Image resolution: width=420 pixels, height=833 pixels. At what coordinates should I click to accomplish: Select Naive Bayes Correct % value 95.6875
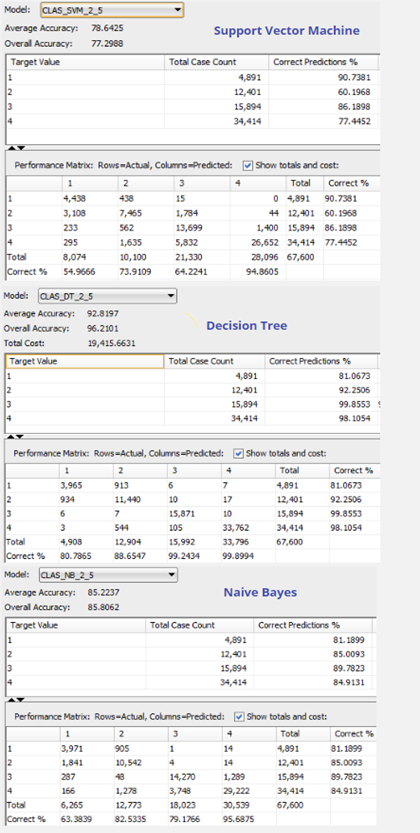click(x=239, y=819)
